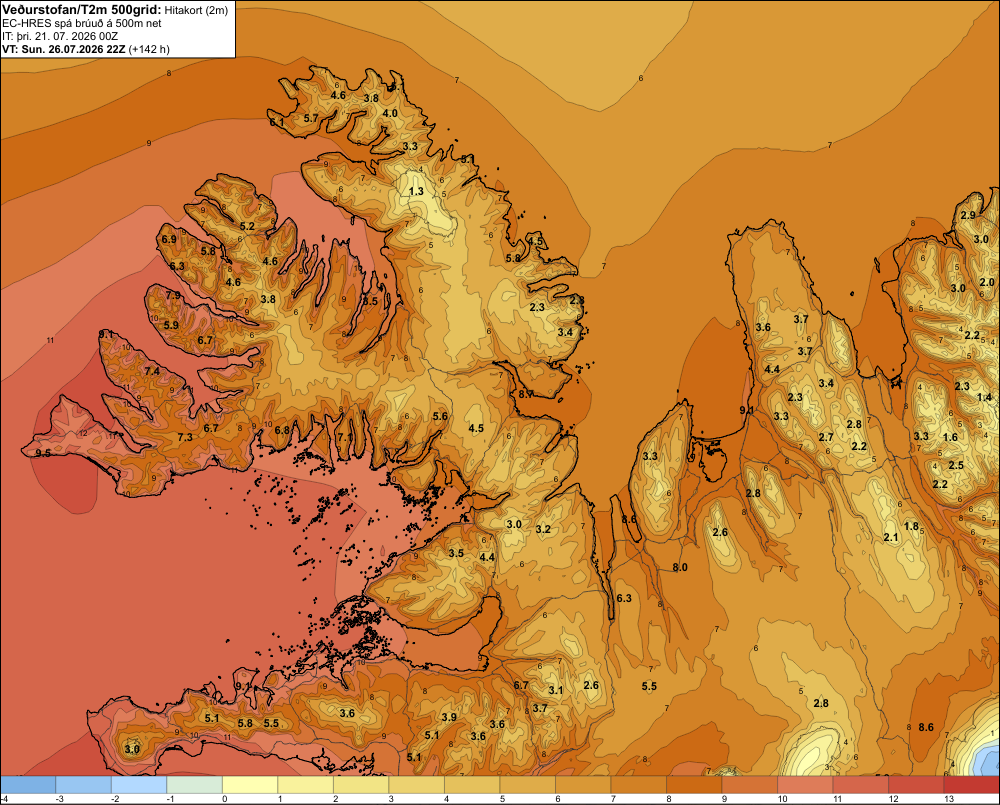The width and height of the screenshot is (1000, 805).
Task: Click the '5.9' temperature value
Action: coord(172,325)
